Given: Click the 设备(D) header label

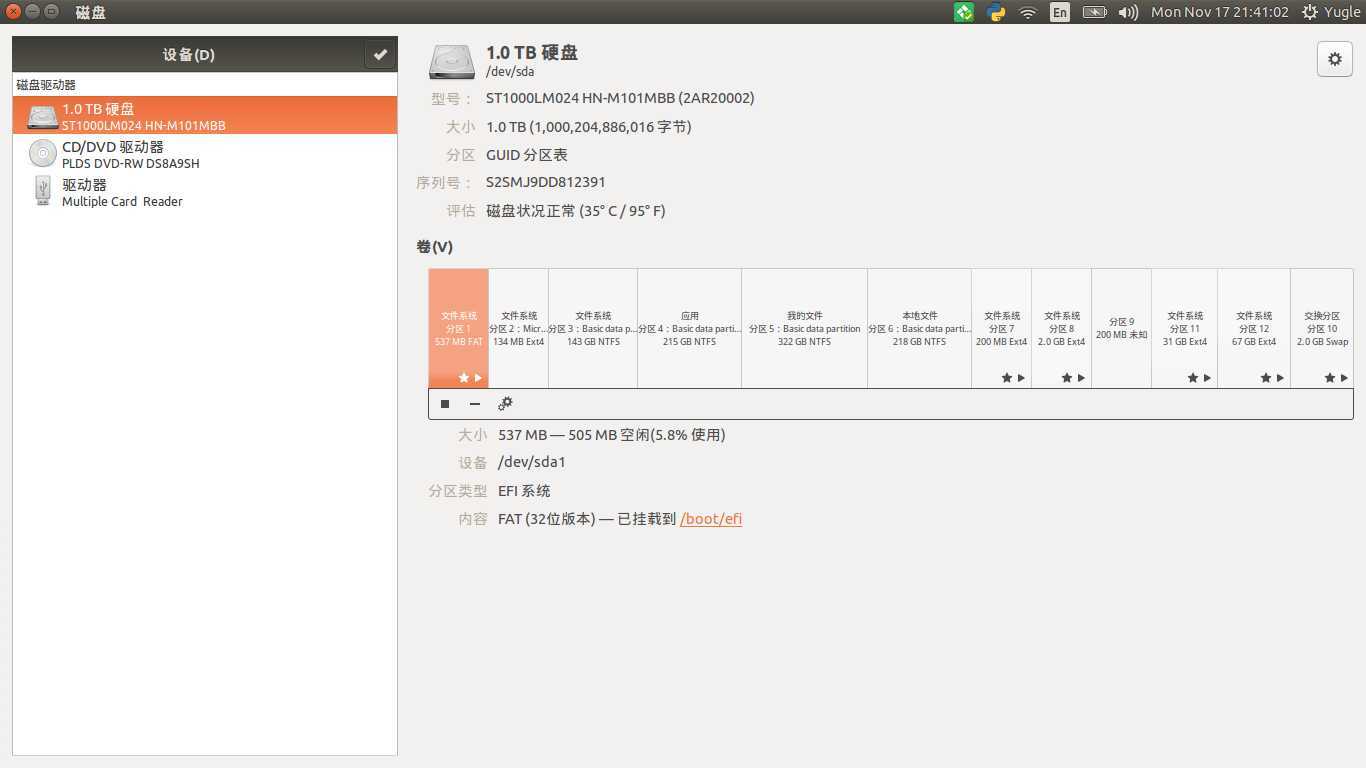Looking at the screenshot, I should click(x=189, y=55).
